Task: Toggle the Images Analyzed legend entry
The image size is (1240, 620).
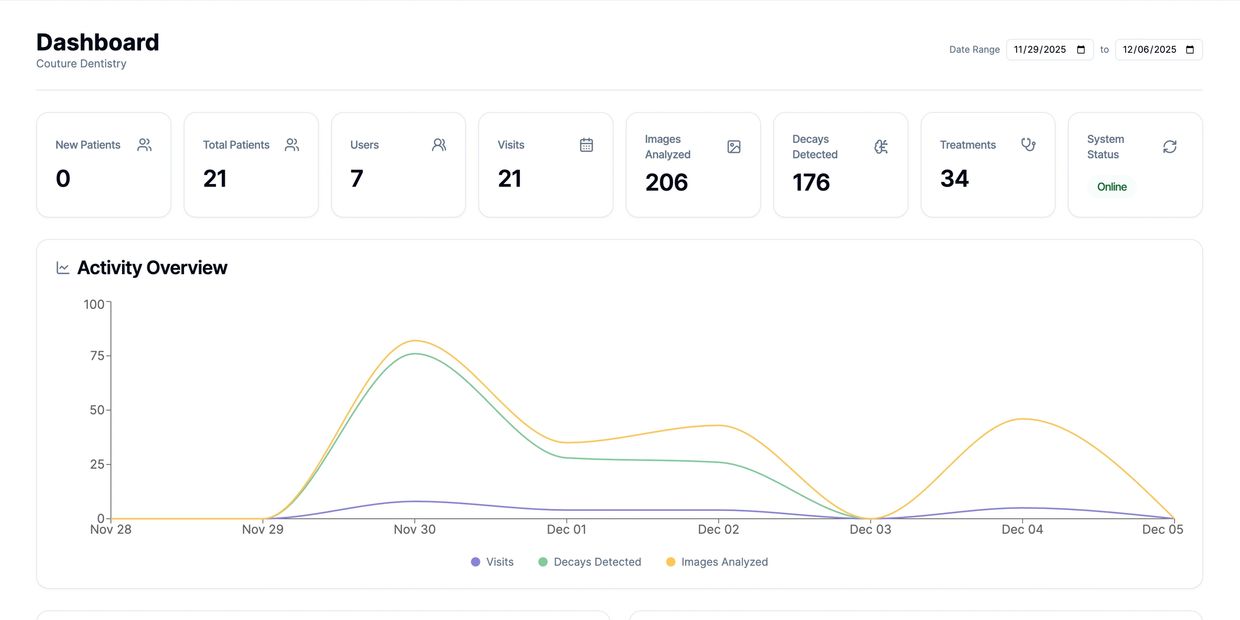Action: click(x=717, y=562)
